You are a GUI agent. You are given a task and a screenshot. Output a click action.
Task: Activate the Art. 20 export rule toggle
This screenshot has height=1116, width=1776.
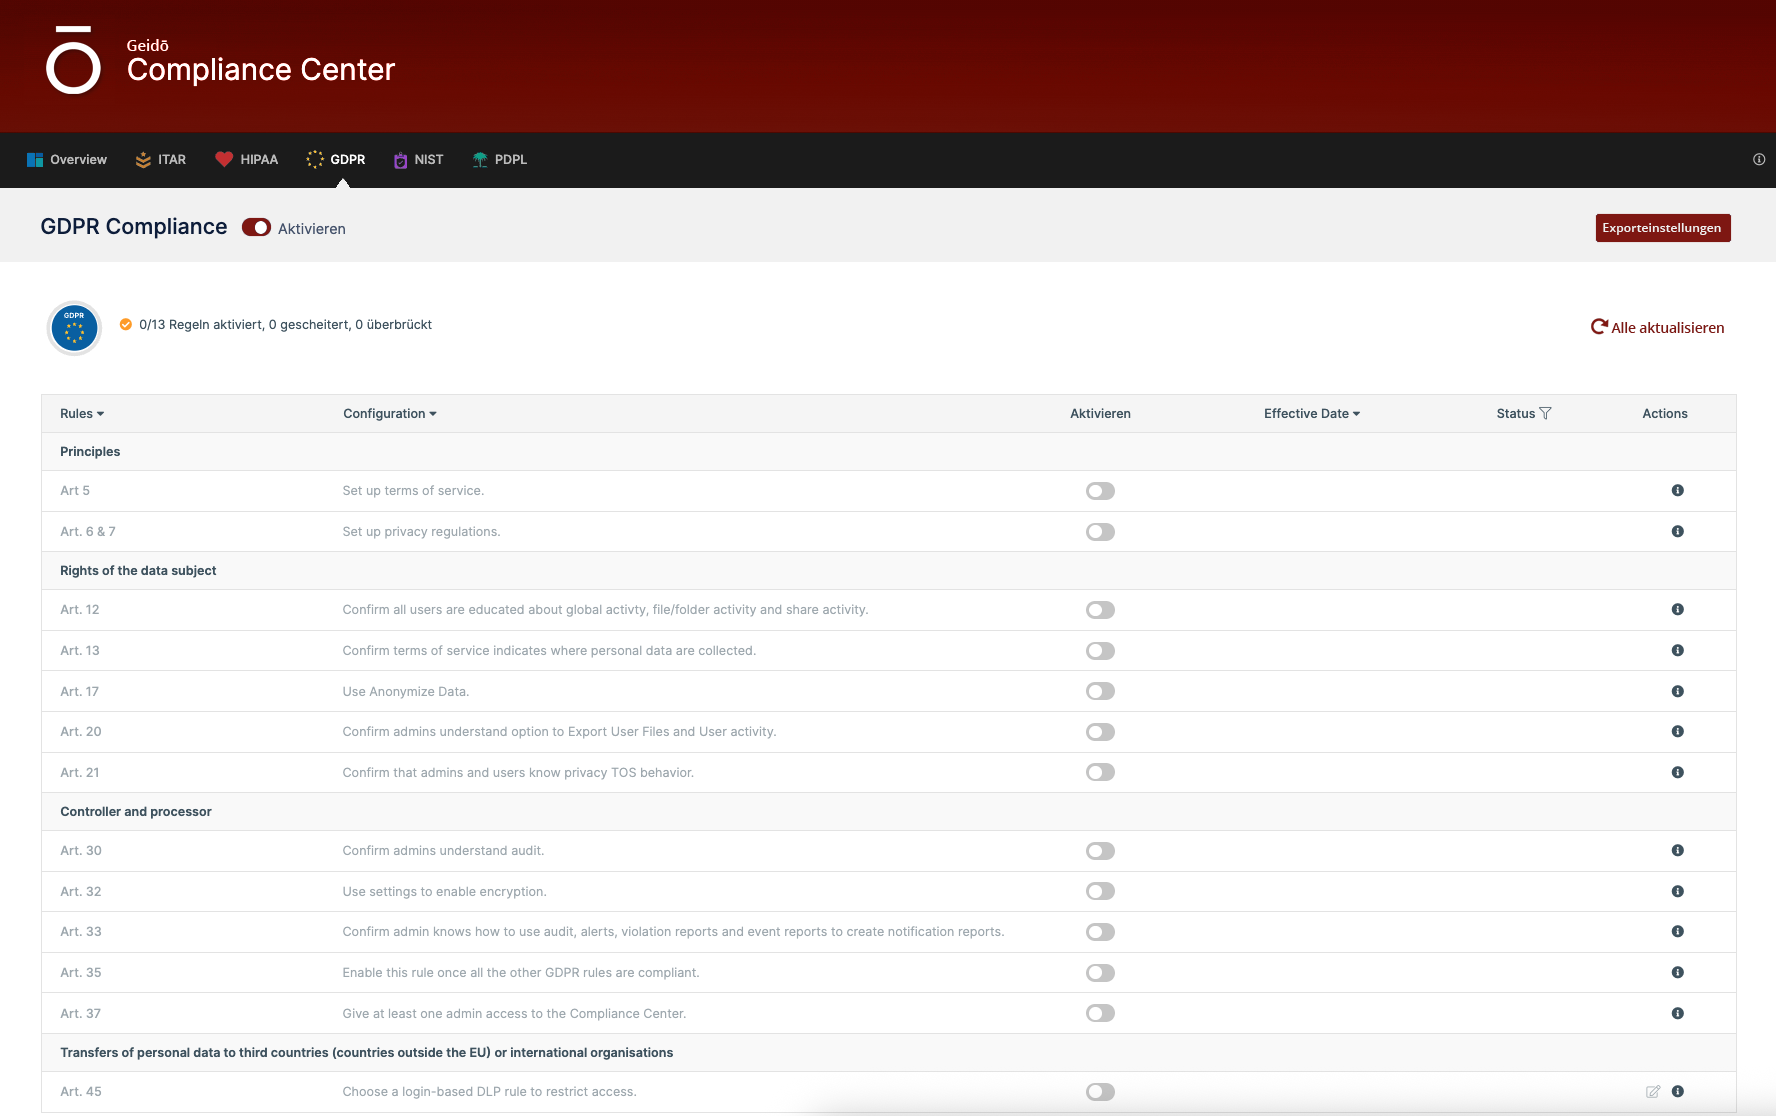[x=1100, y=733]
